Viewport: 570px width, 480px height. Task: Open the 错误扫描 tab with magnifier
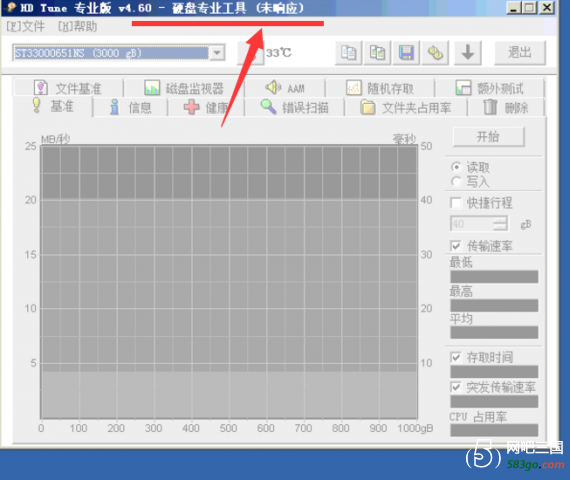coord(294,108)
